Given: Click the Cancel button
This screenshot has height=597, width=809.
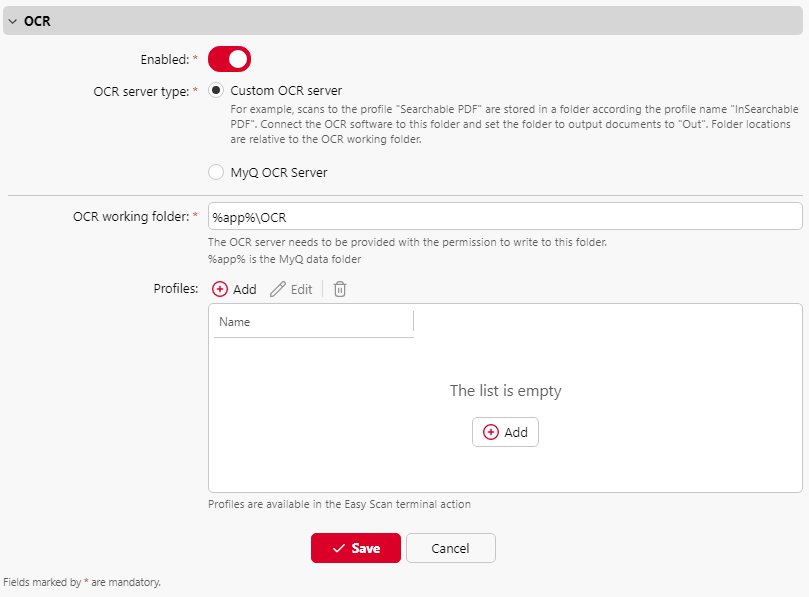Looking at the screenshot, I should (x=450, y=548).
